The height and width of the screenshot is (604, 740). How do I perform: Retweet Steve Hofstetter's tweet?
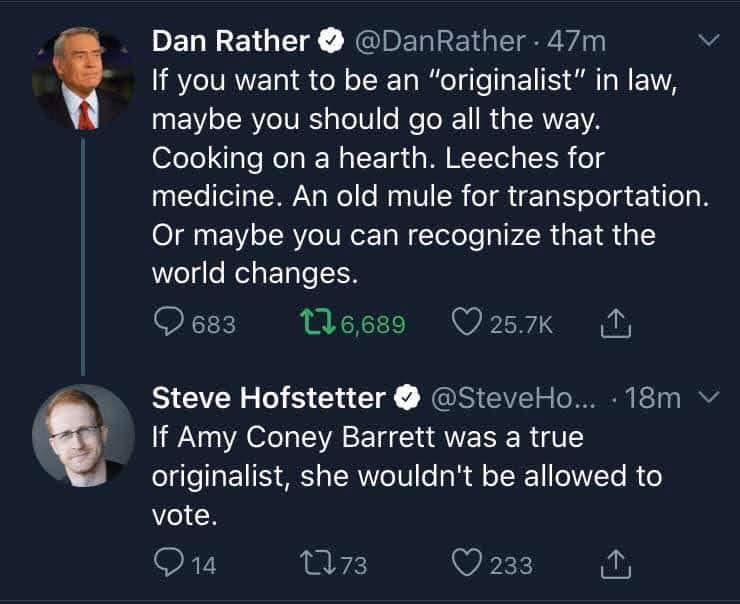coord(318,564)
